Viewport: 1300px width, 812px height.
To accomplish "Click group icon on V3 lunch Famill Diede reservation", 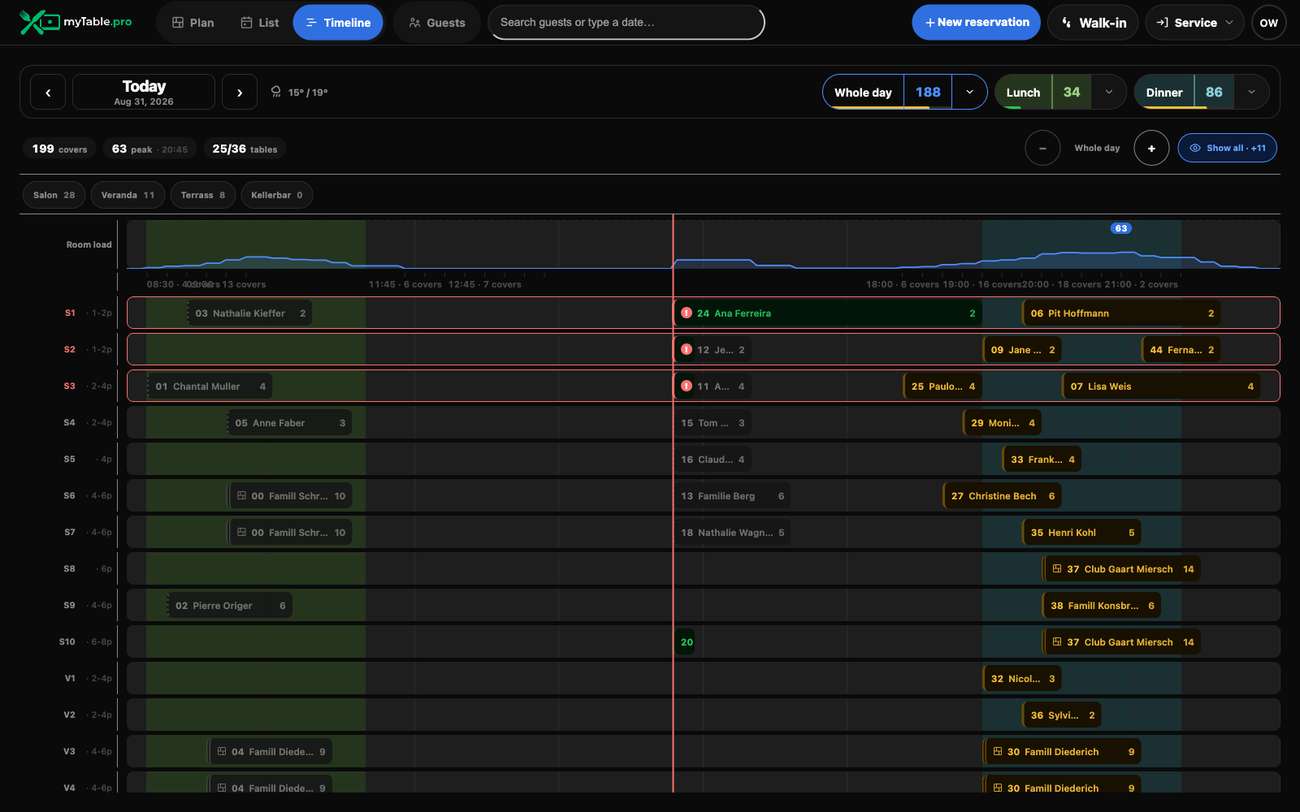I will (221, 752).
